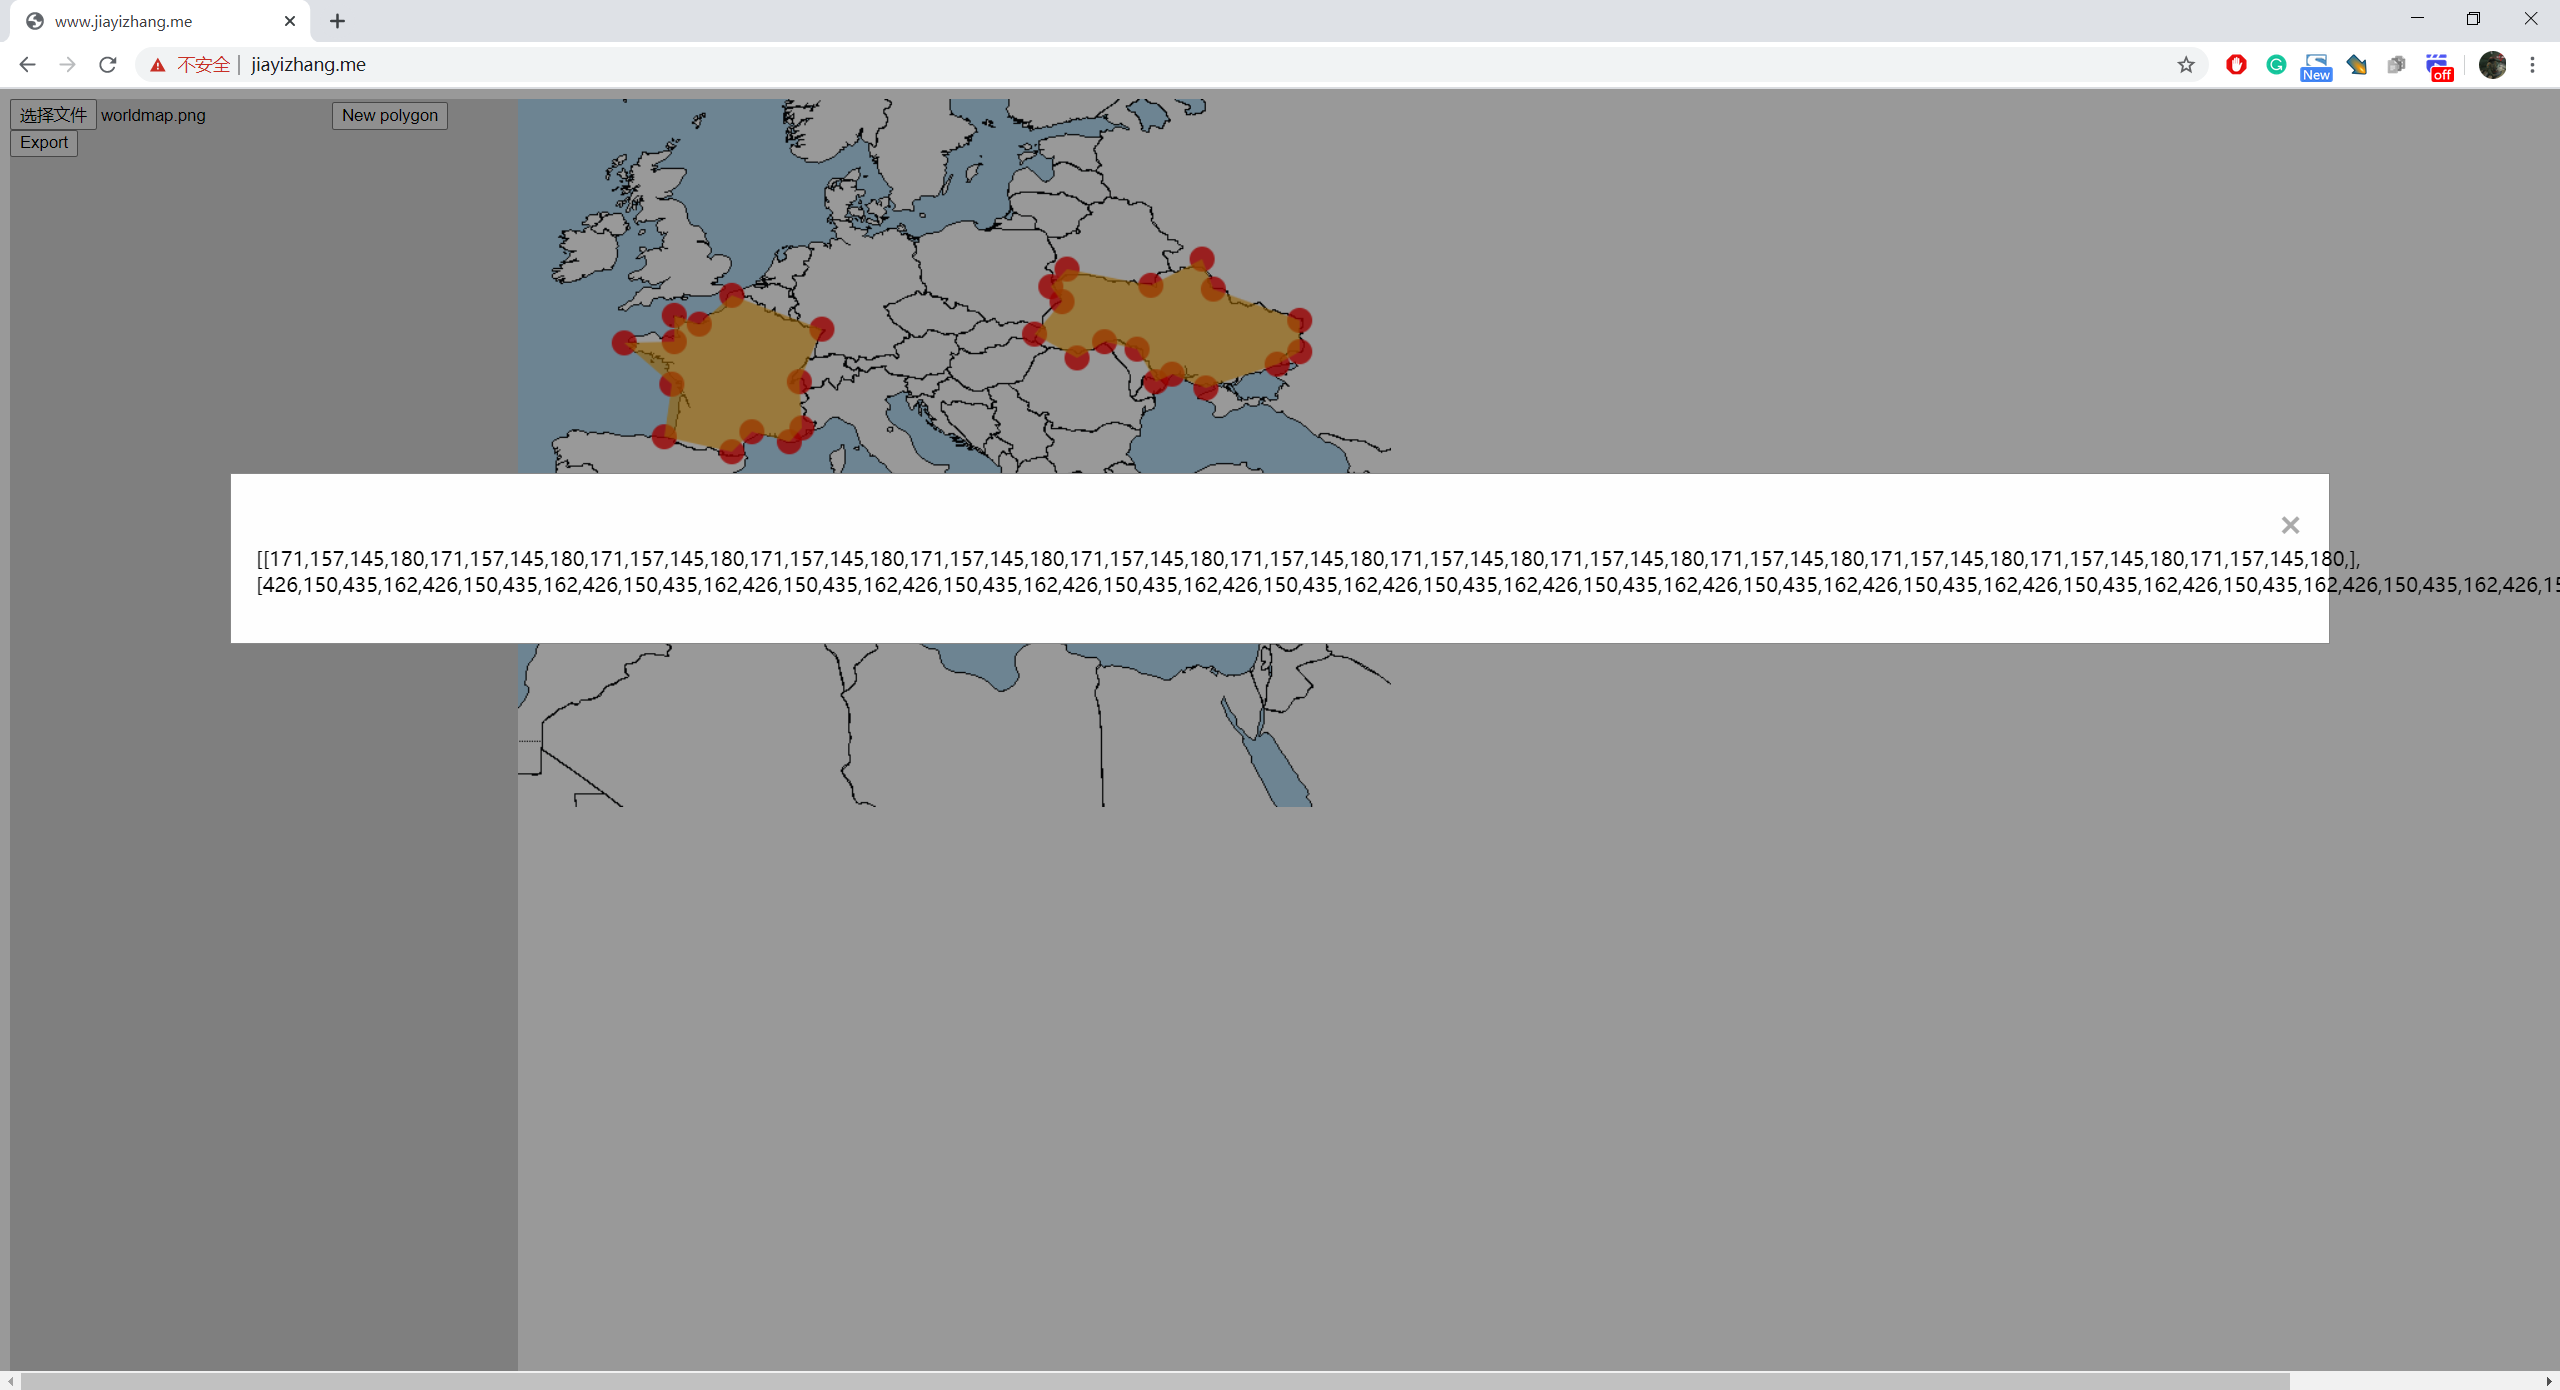Bookmark this page with star icon
The image size is (2560, 1390).
[x=2185, y=65]
